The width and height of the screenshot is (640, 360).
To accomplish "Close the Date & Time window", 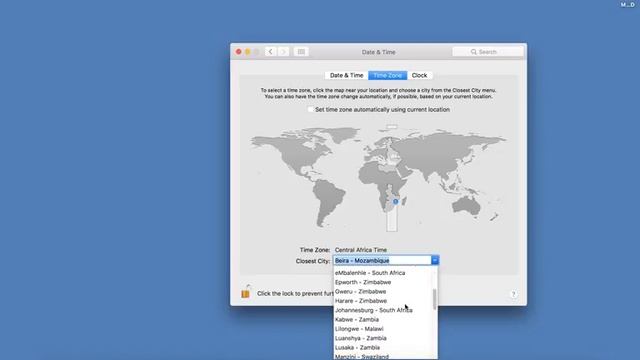I will click(x=239, y=52).
